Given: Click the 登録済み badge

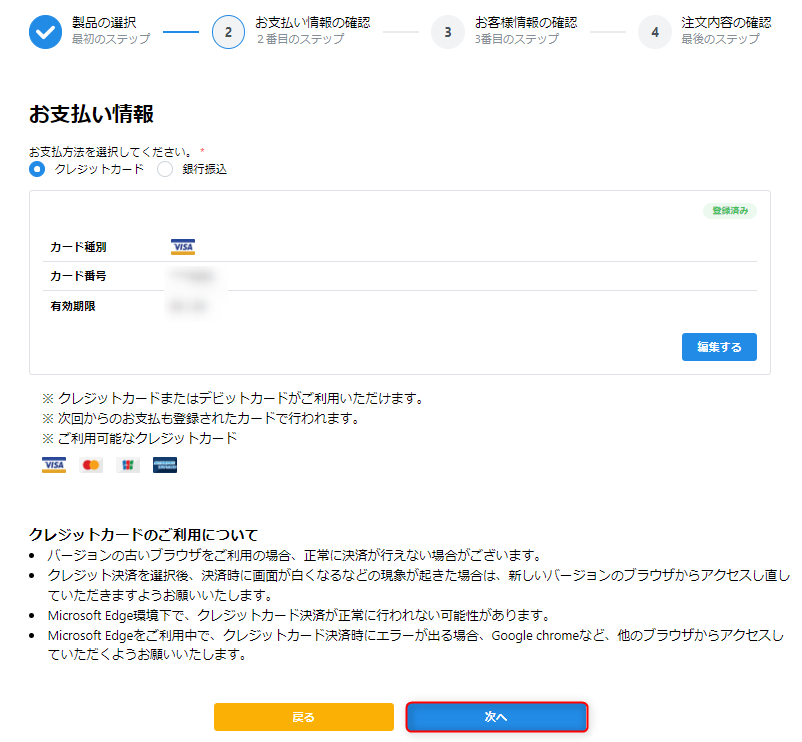Looking at the screenshot, I should [731, 211].
